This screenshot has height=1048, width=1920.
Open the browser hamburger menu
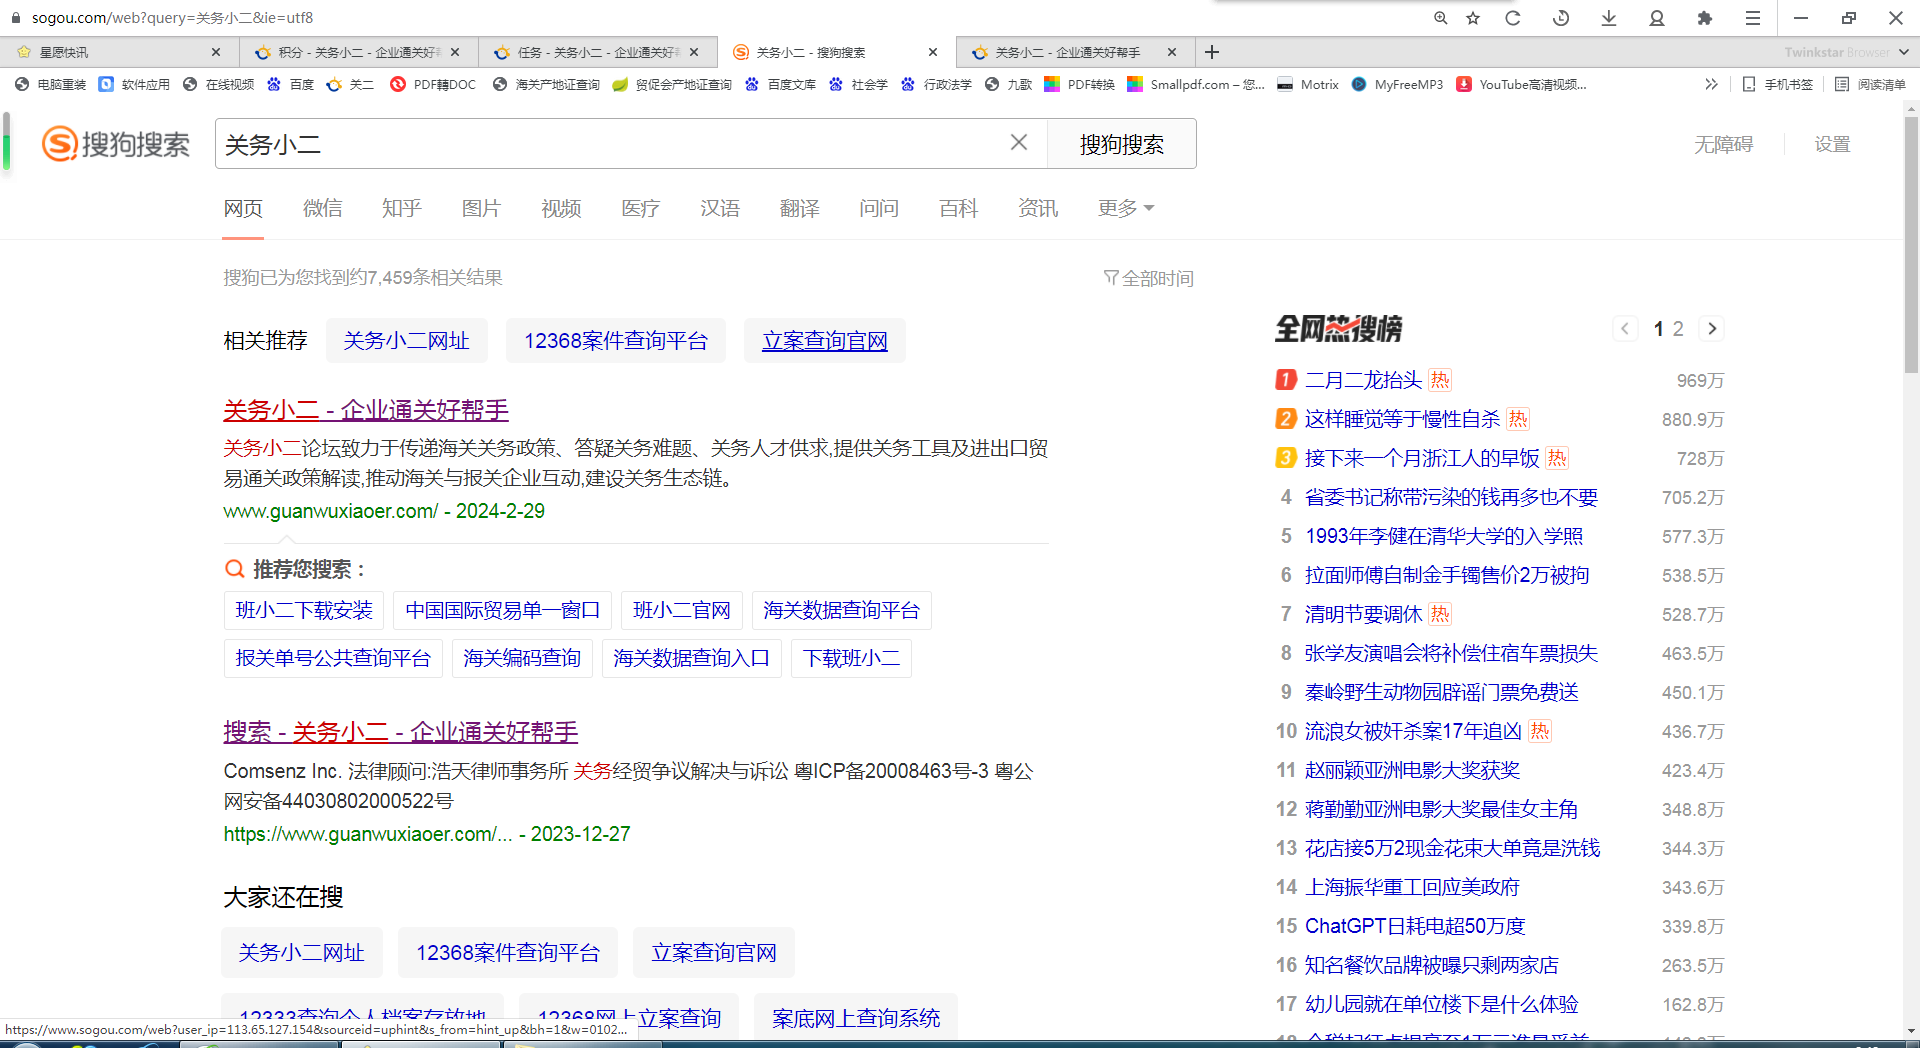pyautogui.click(x=1753, y=18)
